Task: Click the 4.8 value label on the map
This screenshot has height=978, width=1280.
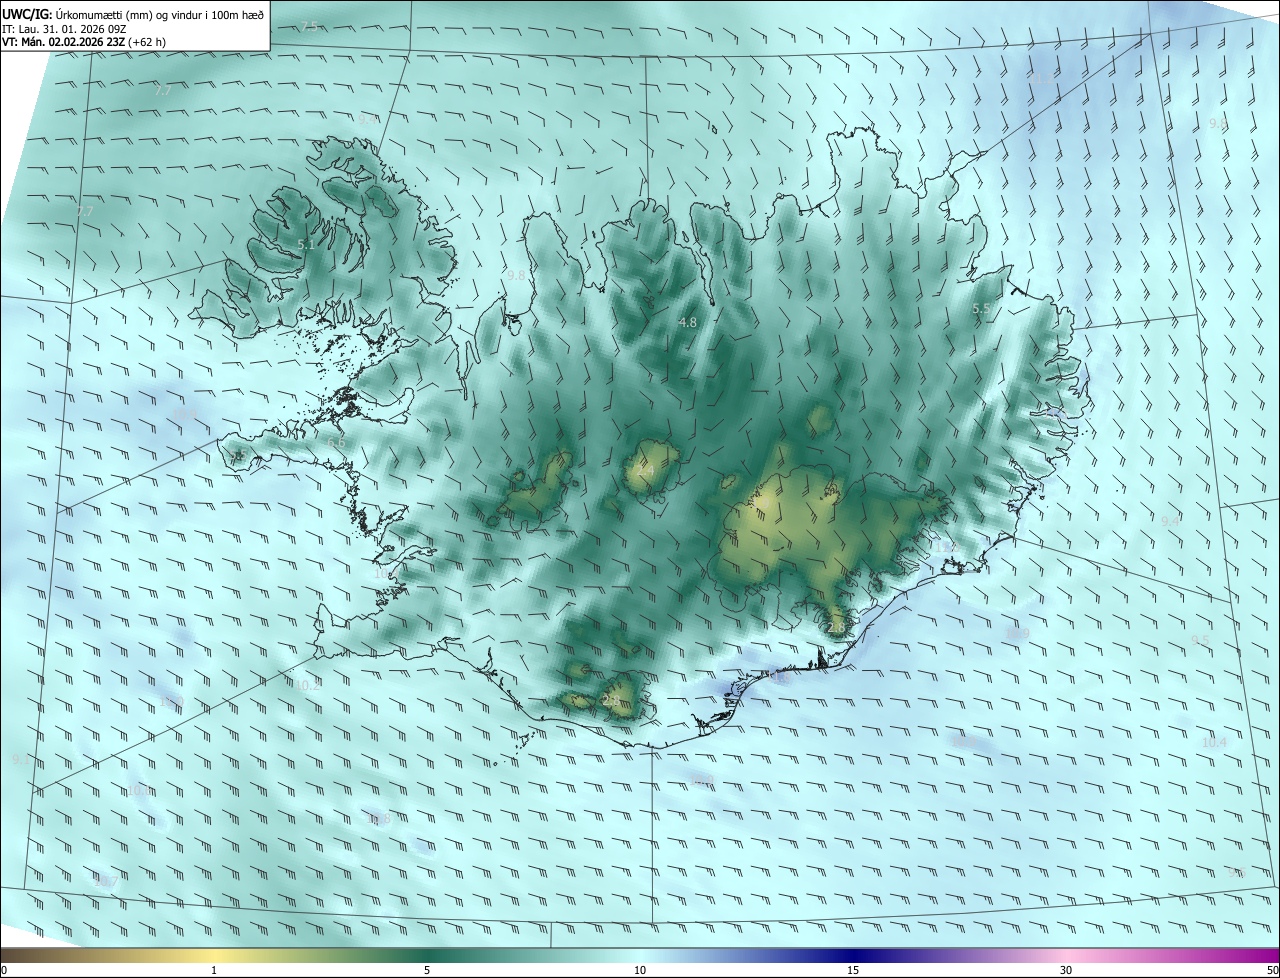Action: pos(687,322)
